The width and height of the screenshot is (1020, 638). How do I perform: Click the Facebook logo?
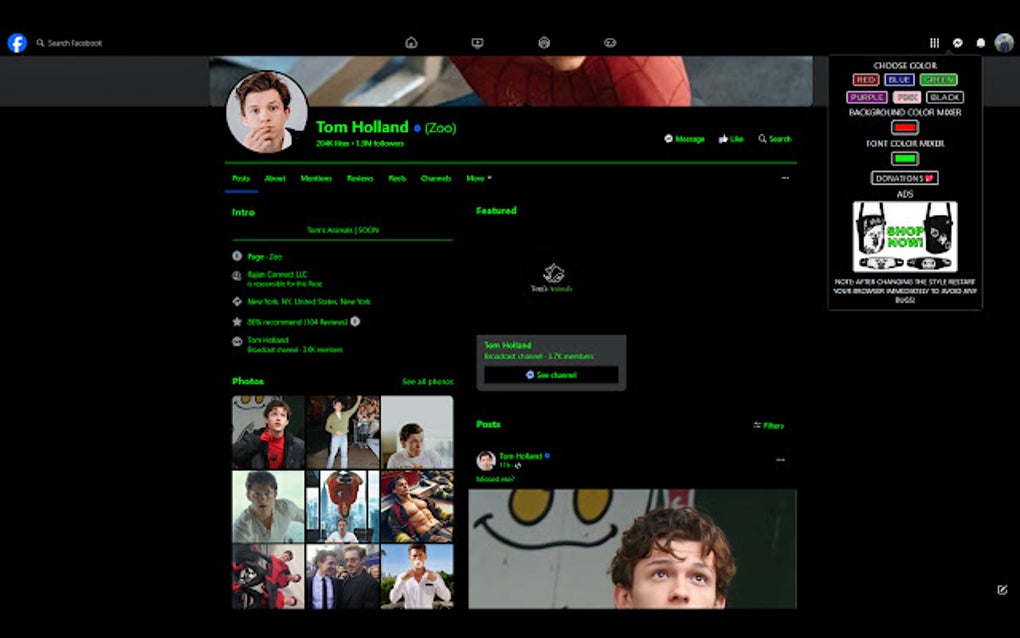16,42
